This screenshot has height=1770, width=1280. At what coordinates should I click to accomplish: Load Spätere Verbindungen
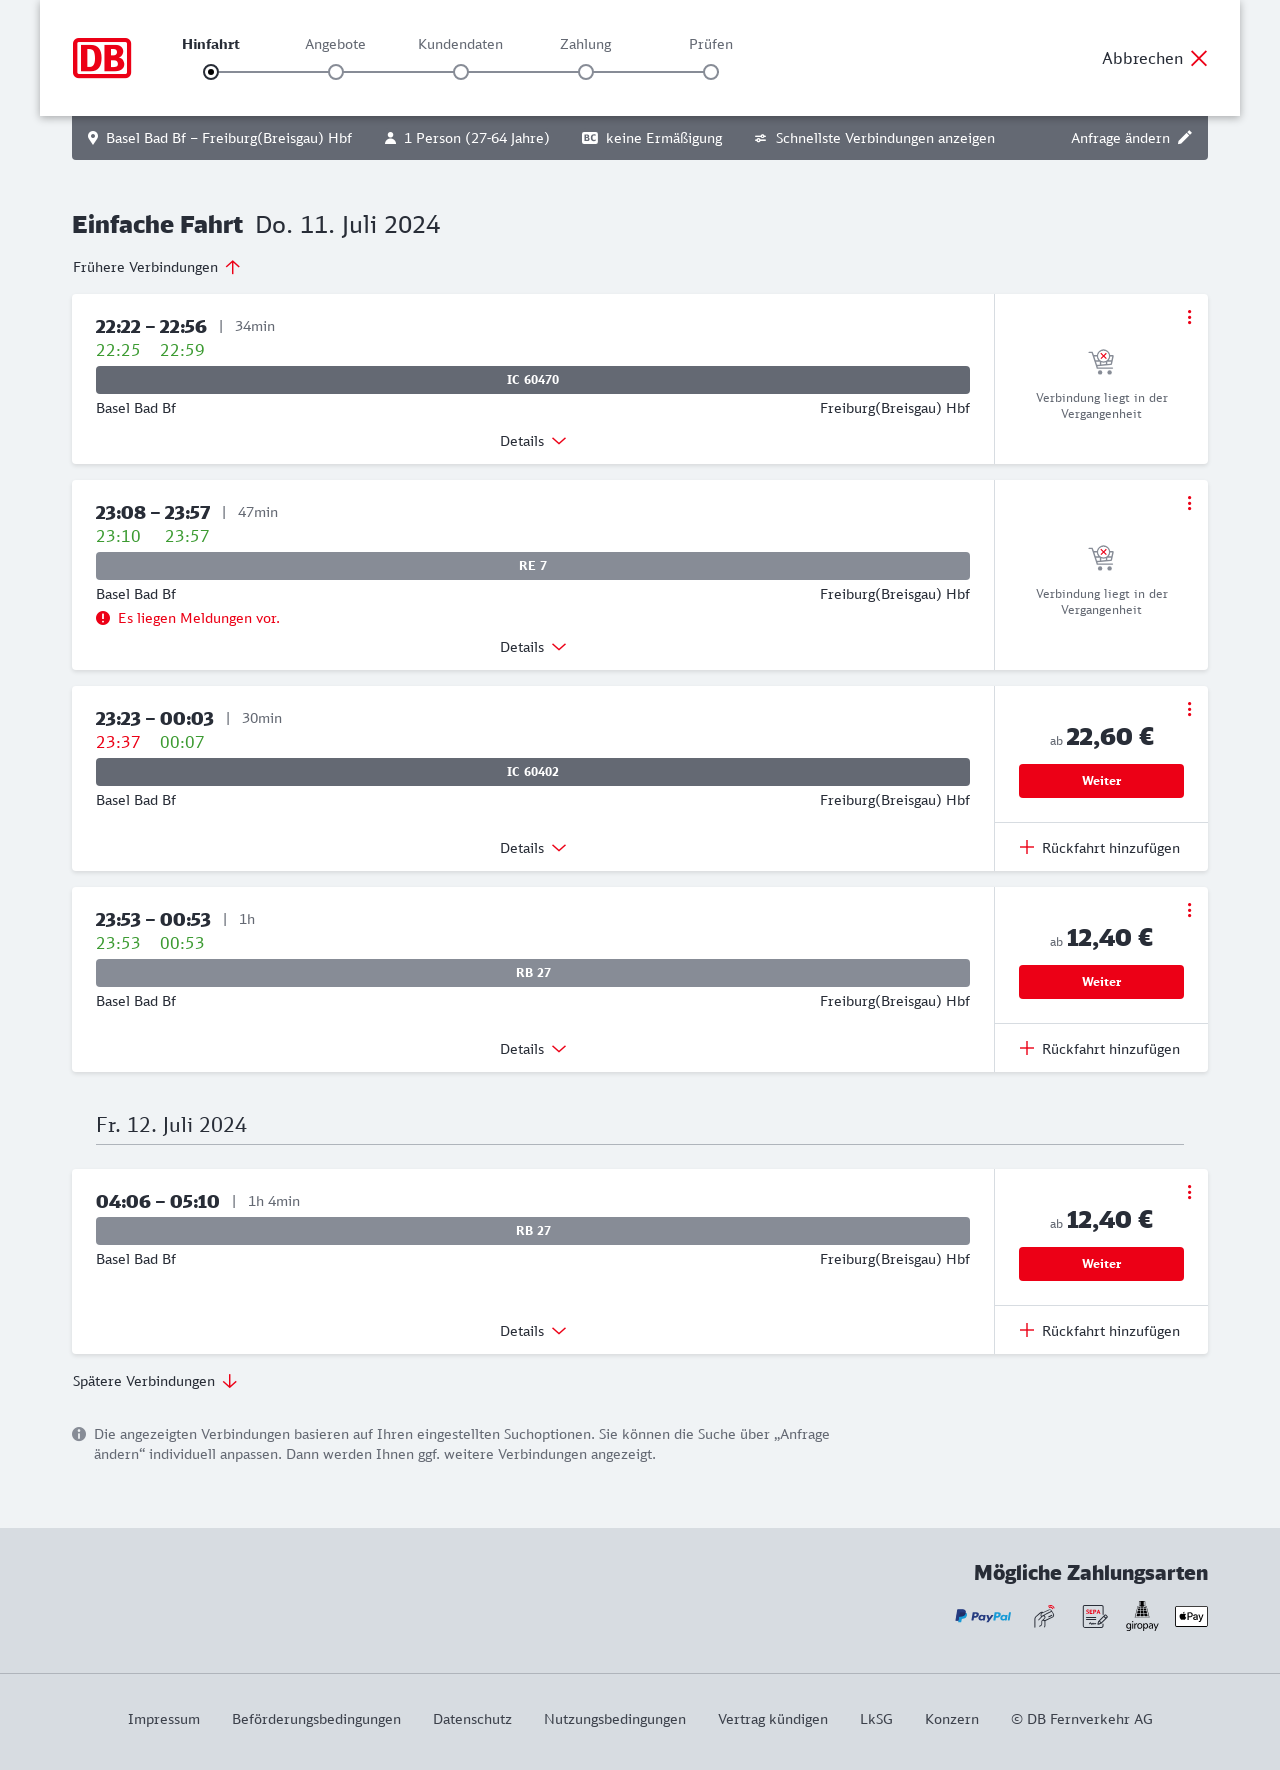pyautogui.click(x=155, y=1381)
